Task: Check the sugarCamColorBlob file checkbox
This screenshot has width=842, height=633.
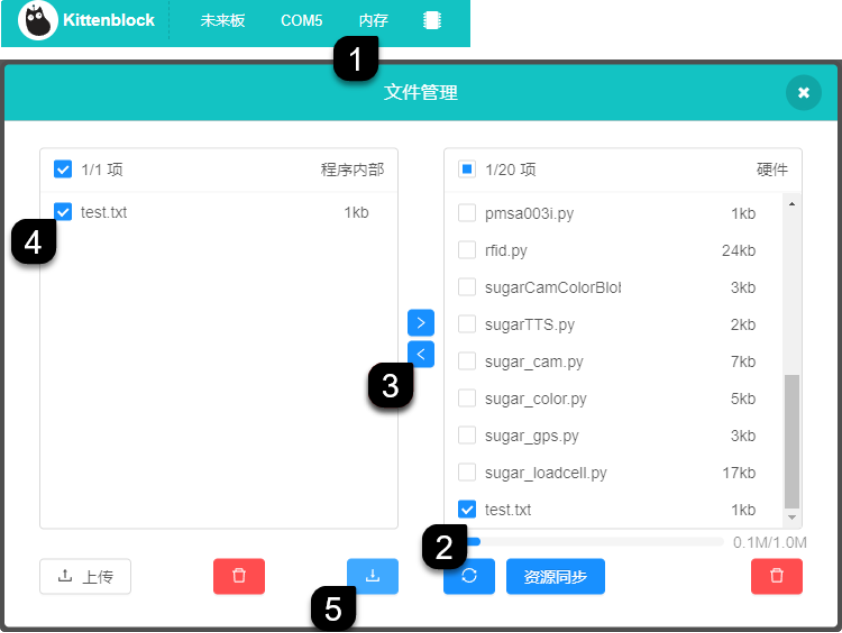Action: pyautogui.click(x=467, y=287)
